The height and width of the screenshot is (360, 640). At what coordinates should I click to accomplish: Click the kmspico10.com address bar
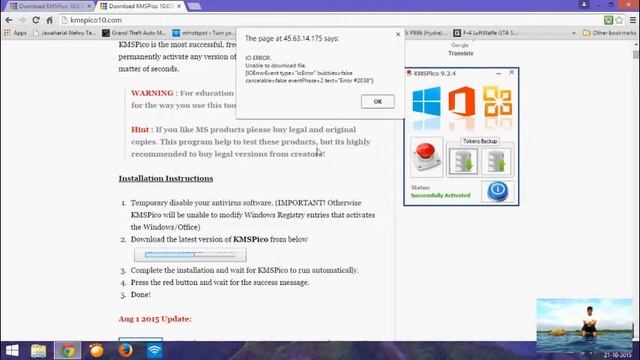(x=331, y=20)
